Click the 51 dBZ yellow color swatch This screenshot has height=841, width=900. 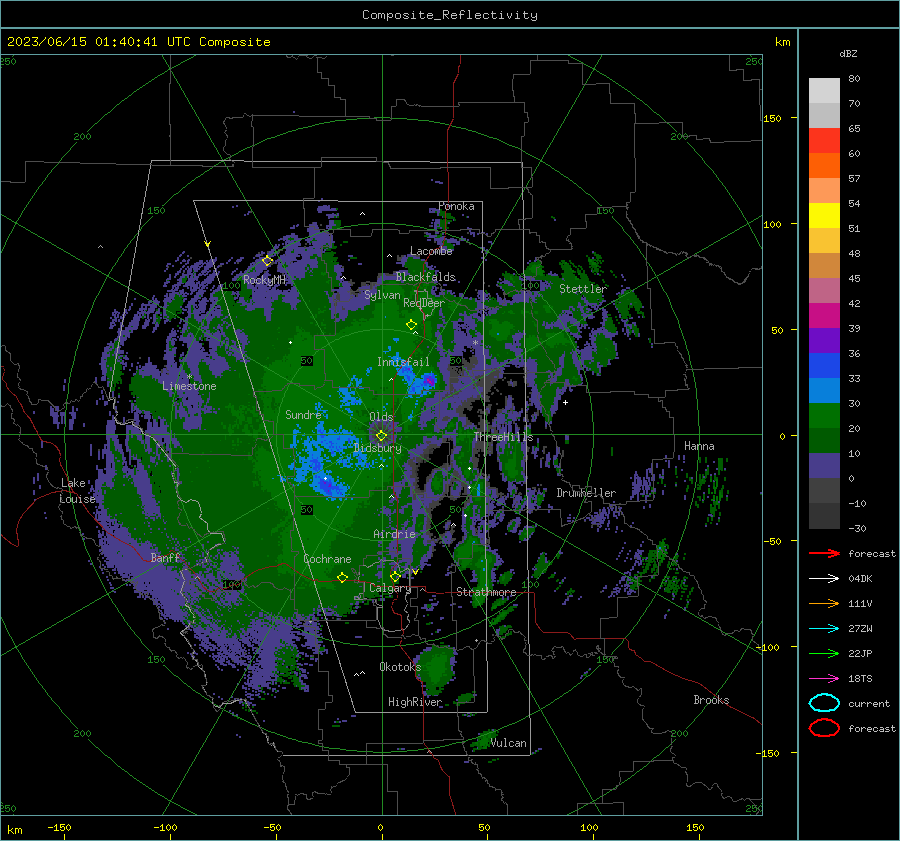(824, 215)
